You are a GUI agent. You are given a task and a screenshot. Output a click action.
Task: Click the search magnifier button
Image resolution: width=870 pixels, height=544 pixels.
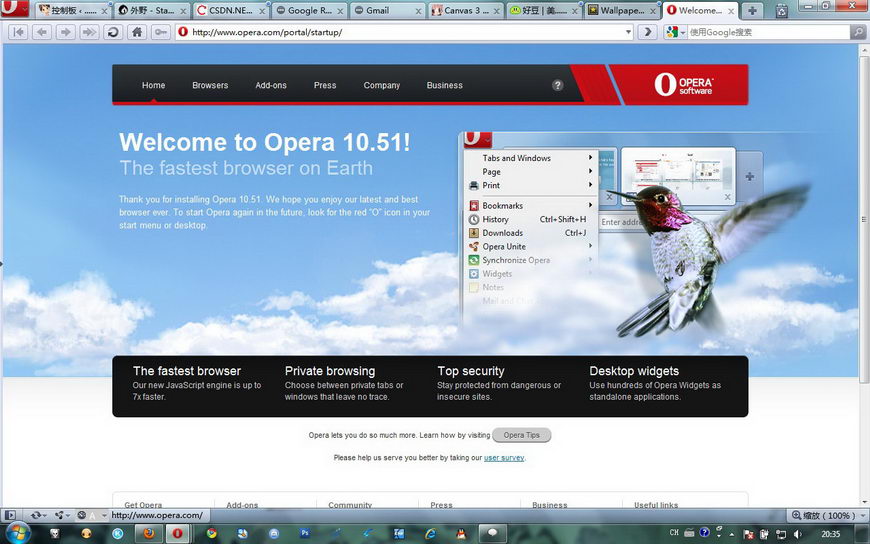click(857, 32)
